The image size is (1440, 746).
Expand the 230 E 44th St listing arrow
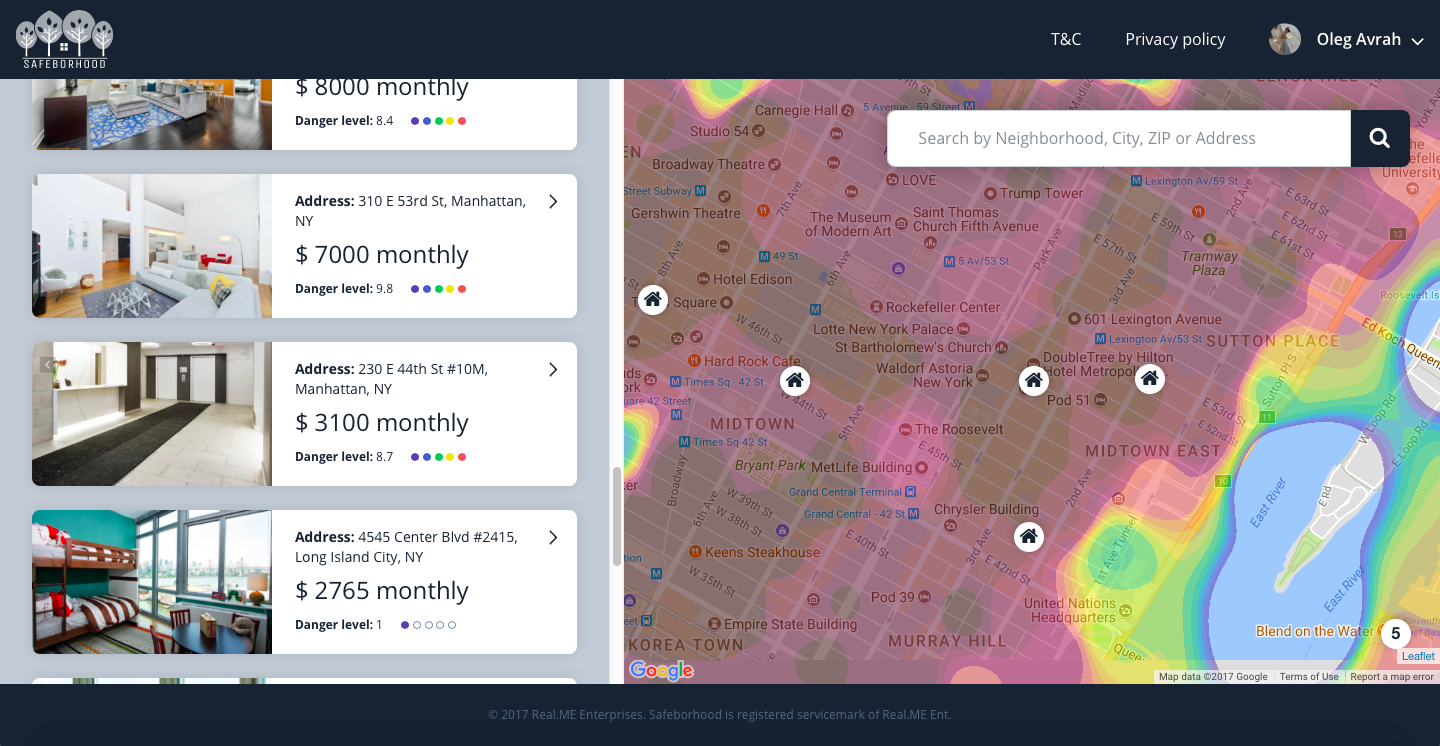(553, 370)
